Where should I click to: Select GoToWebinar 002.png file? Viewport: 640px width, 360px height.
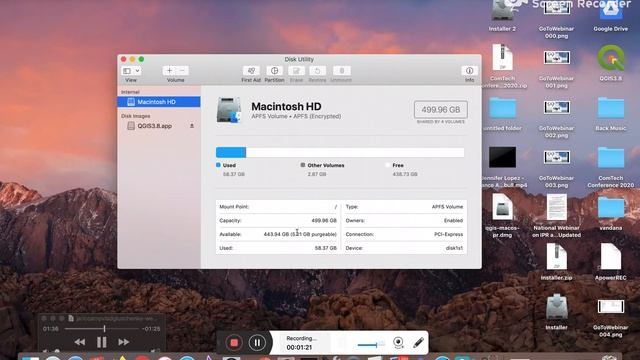556,118
